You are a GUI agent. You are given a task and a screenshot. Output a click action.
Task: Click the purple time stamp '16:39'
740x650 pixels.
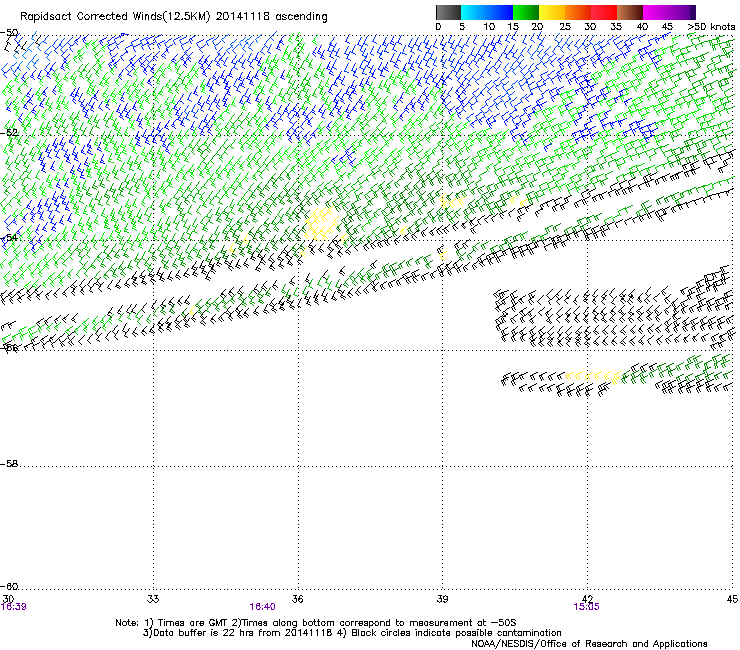click(14, 607)
